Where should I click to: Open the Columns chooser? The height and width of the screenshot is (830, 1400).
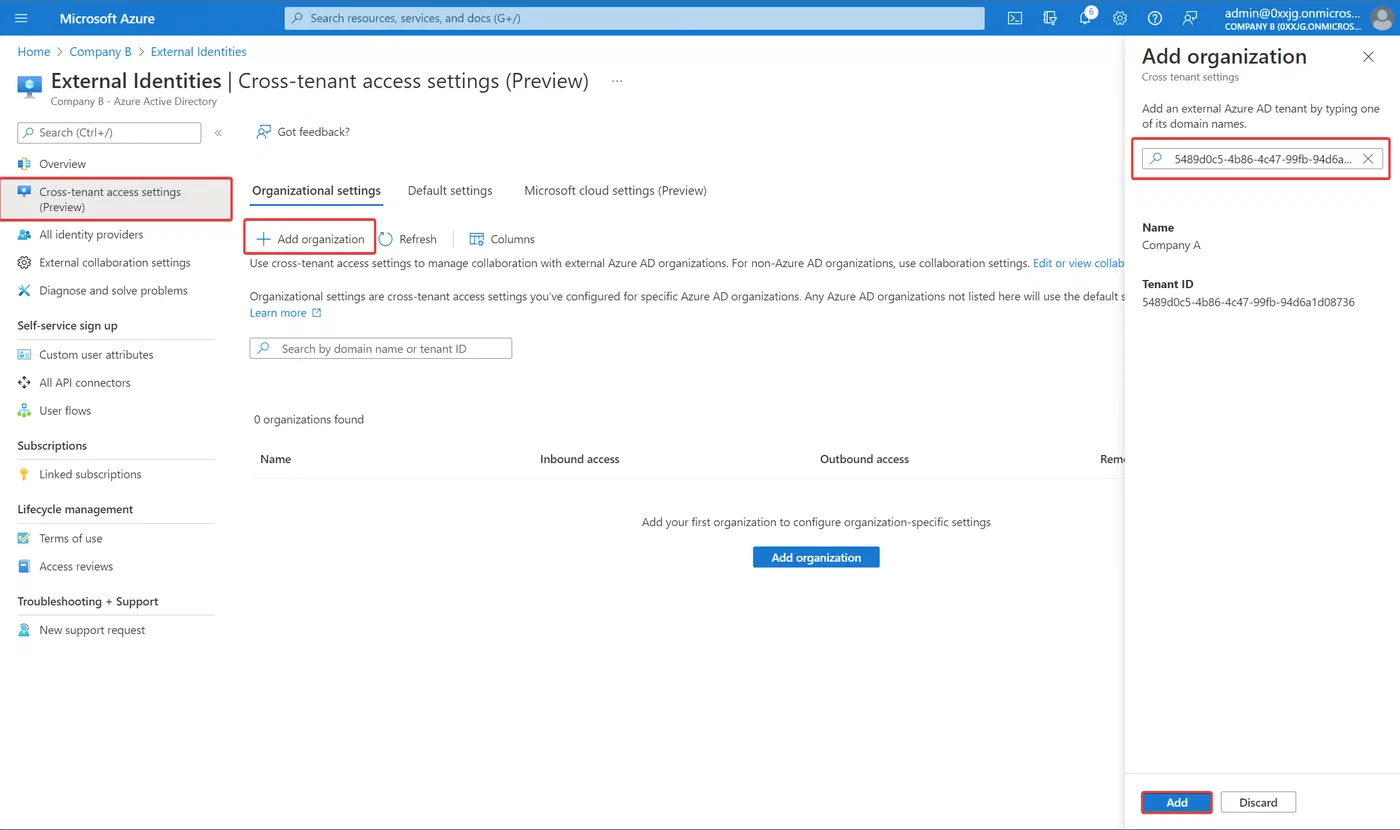(502, 239)
